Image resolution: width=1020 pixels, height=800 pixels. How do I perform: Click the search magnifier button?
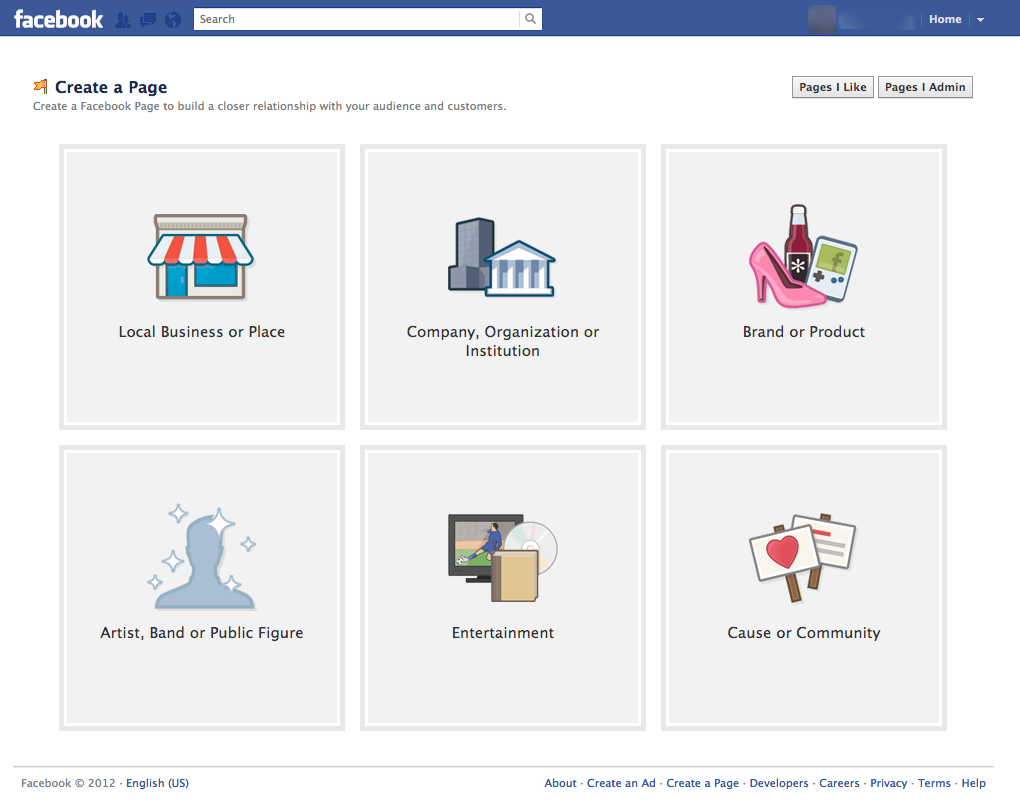(x=531, y=19)
